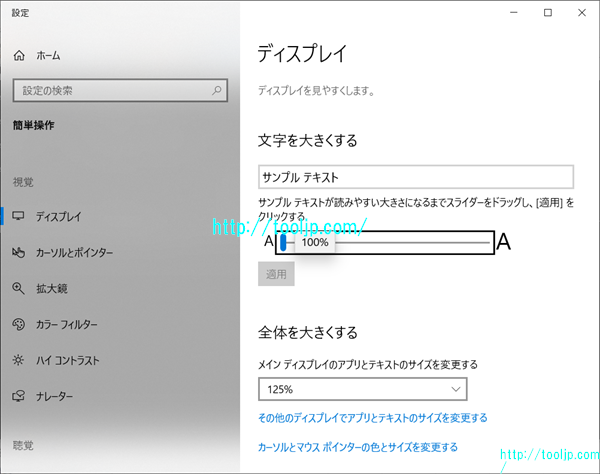Click the High Contrast sun icon

(18, 360)
